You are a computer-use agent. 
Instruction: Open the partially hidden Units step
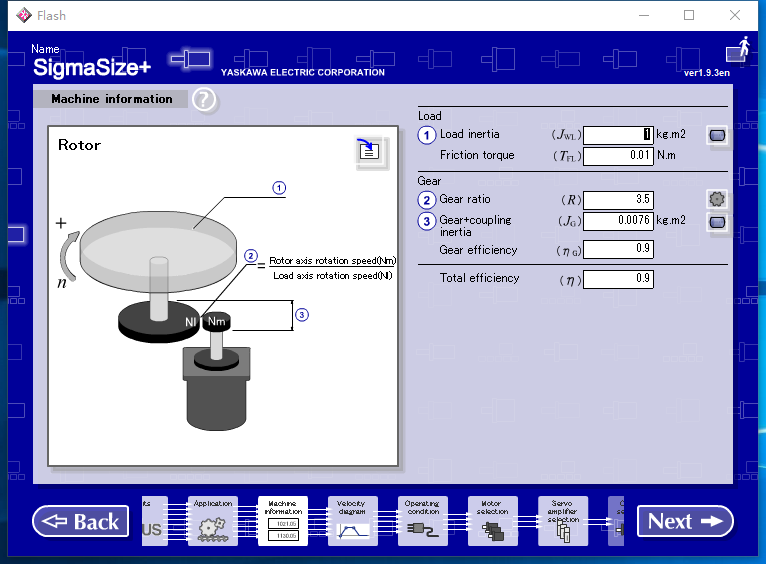[x=154, y=521]
